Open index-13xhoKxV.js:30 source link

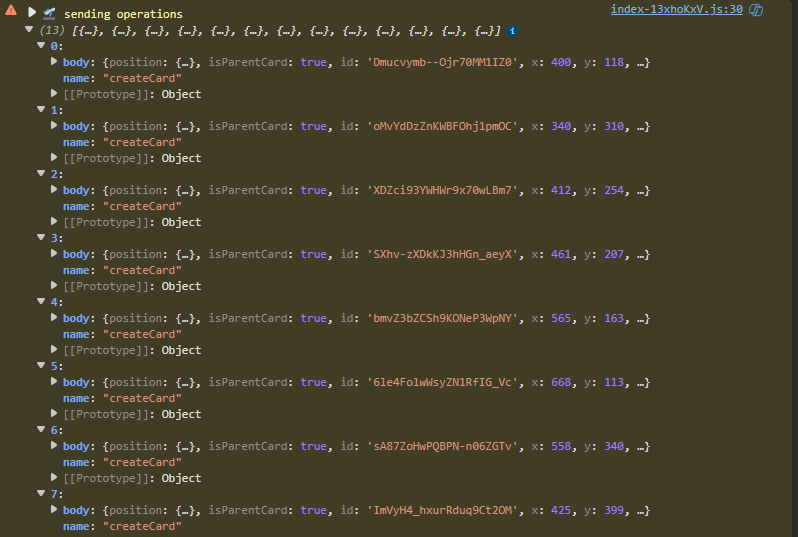click(676, 10)
